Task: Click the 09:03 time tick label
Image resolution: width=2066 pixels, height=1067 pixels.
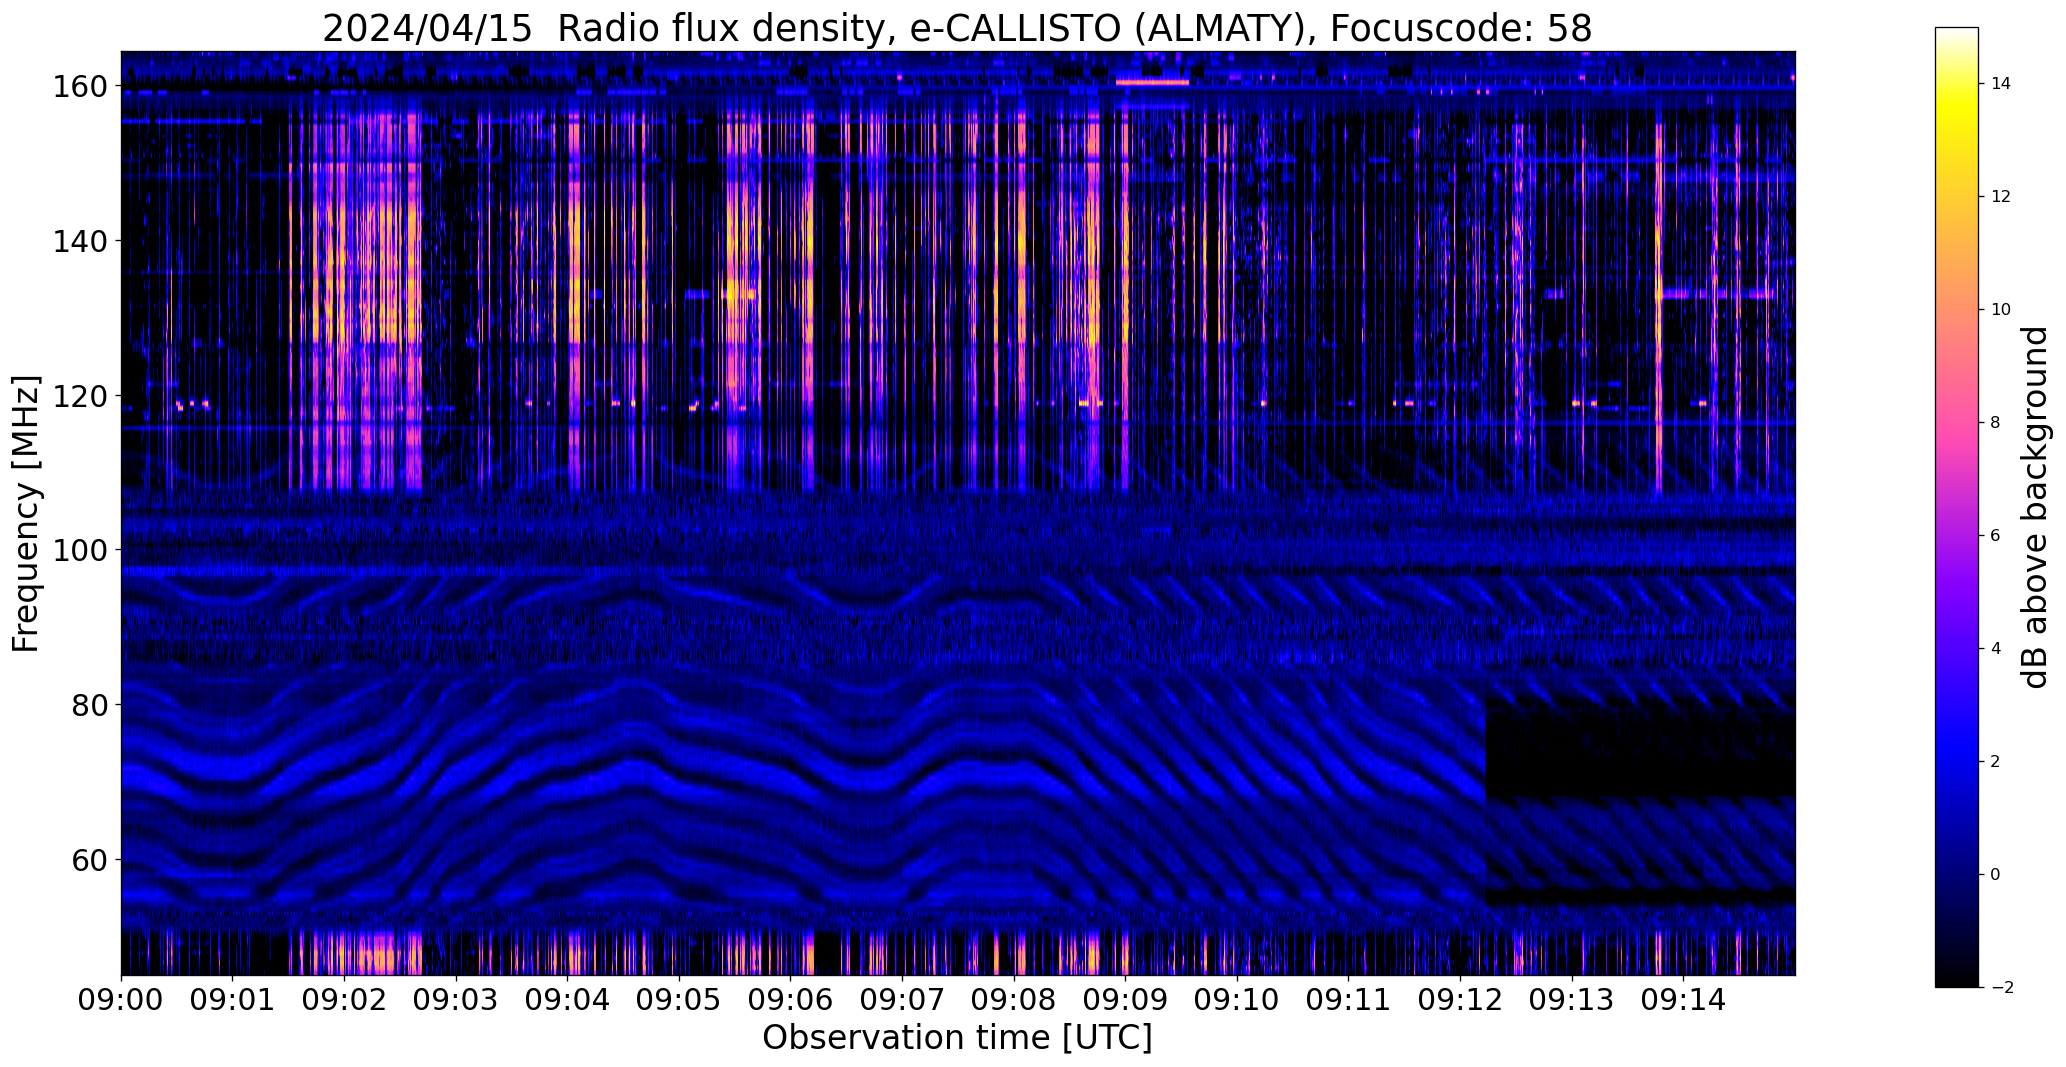Action: pos(456,1000)
